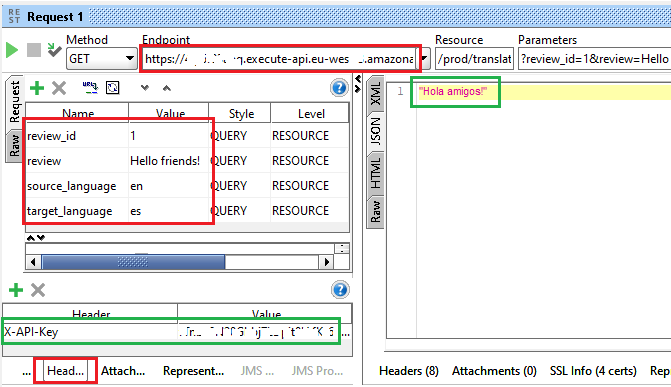Open the Attach... tab
The width and height of the screenshot is (671, 387).
(123, 371)
